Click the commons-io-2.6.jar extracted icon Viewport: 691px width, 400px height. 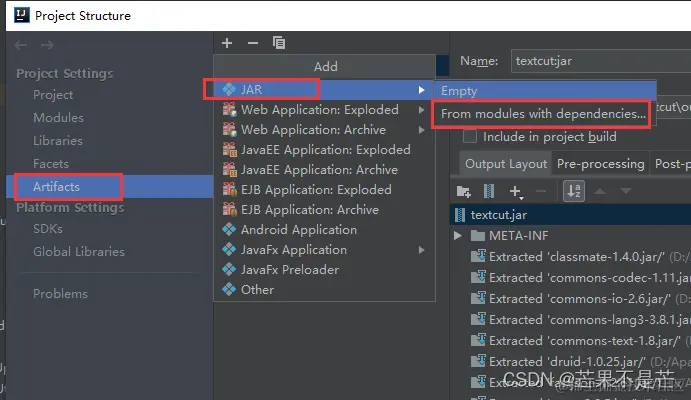478,298
